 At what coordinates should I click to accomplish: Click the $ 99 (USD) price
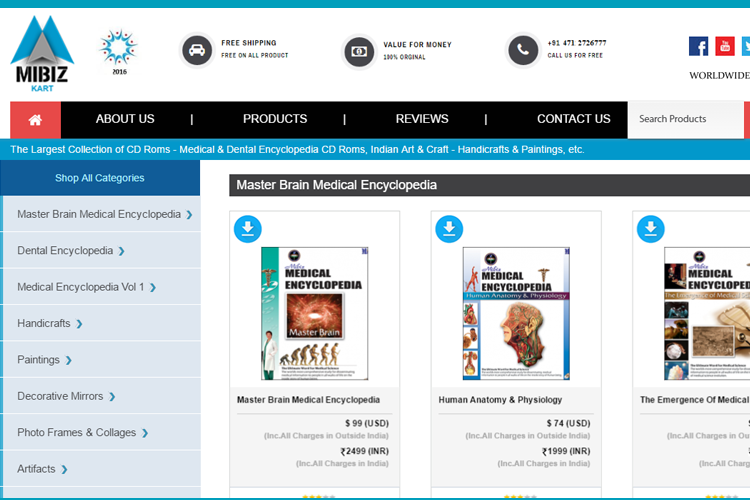coord(367,423)
